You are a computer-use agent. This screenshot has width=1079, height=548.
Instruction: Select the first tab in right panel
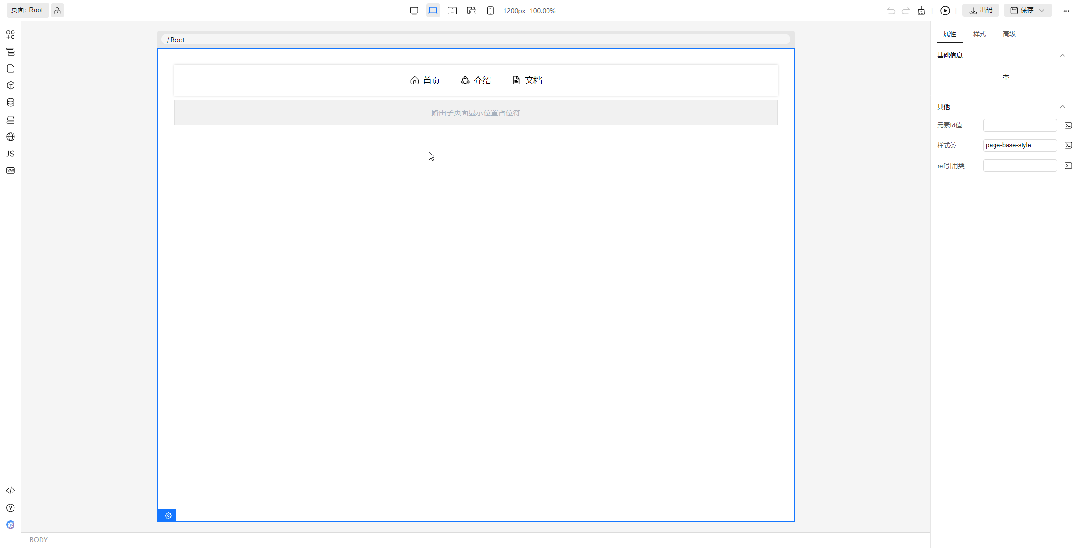tap(950, 34)
